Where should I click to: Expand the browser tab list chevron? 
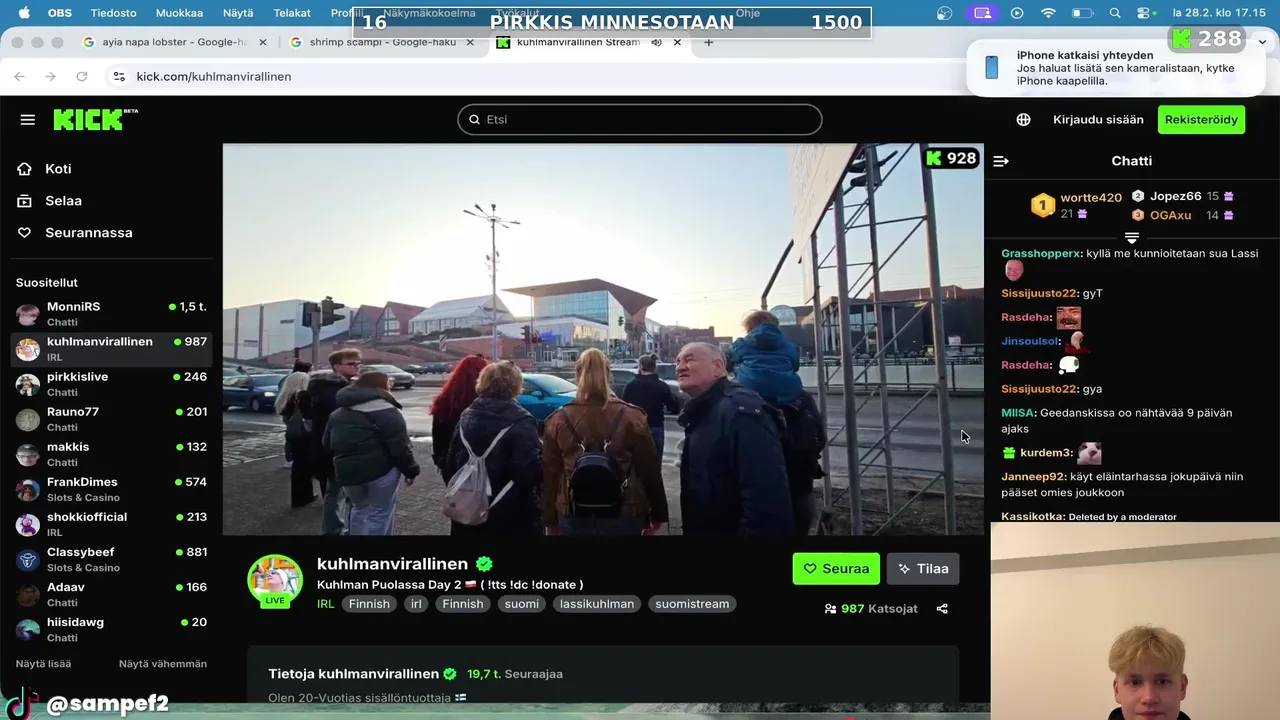pyautogui.click(x=1263, y=41)
